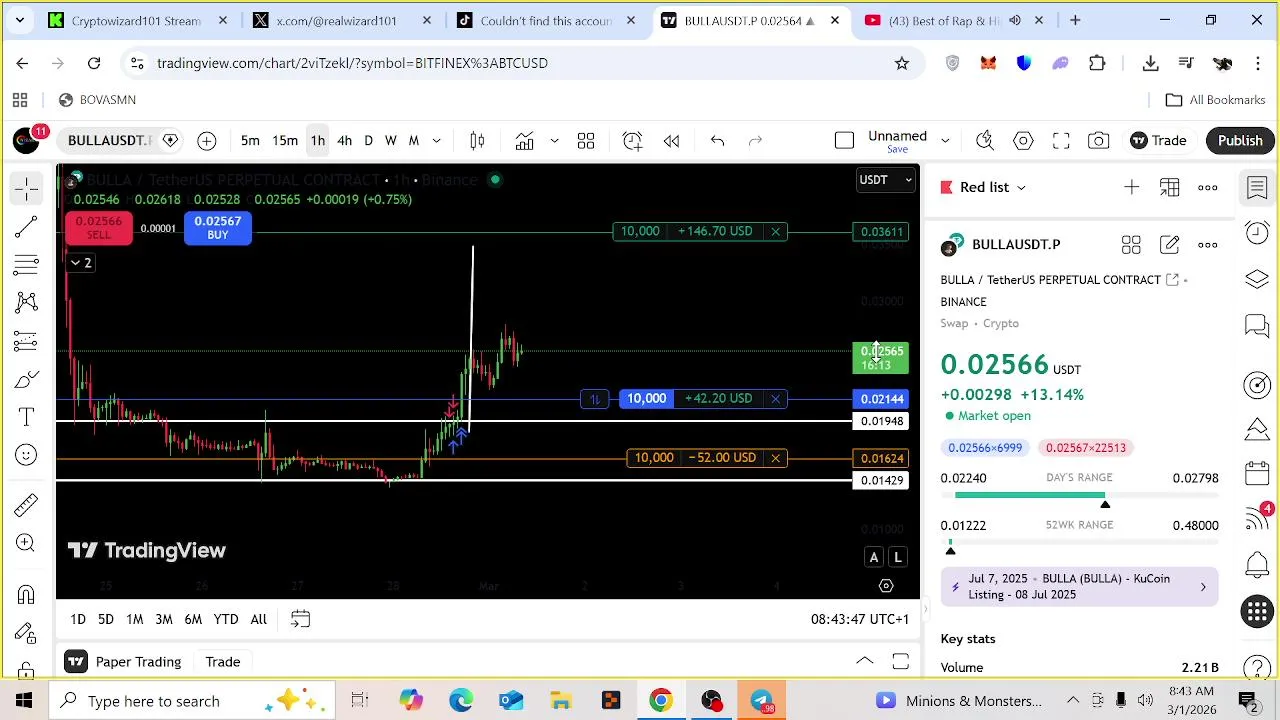Expand the collapsed indicators legend
The image size is (1280, 720).
pos(80,263)
